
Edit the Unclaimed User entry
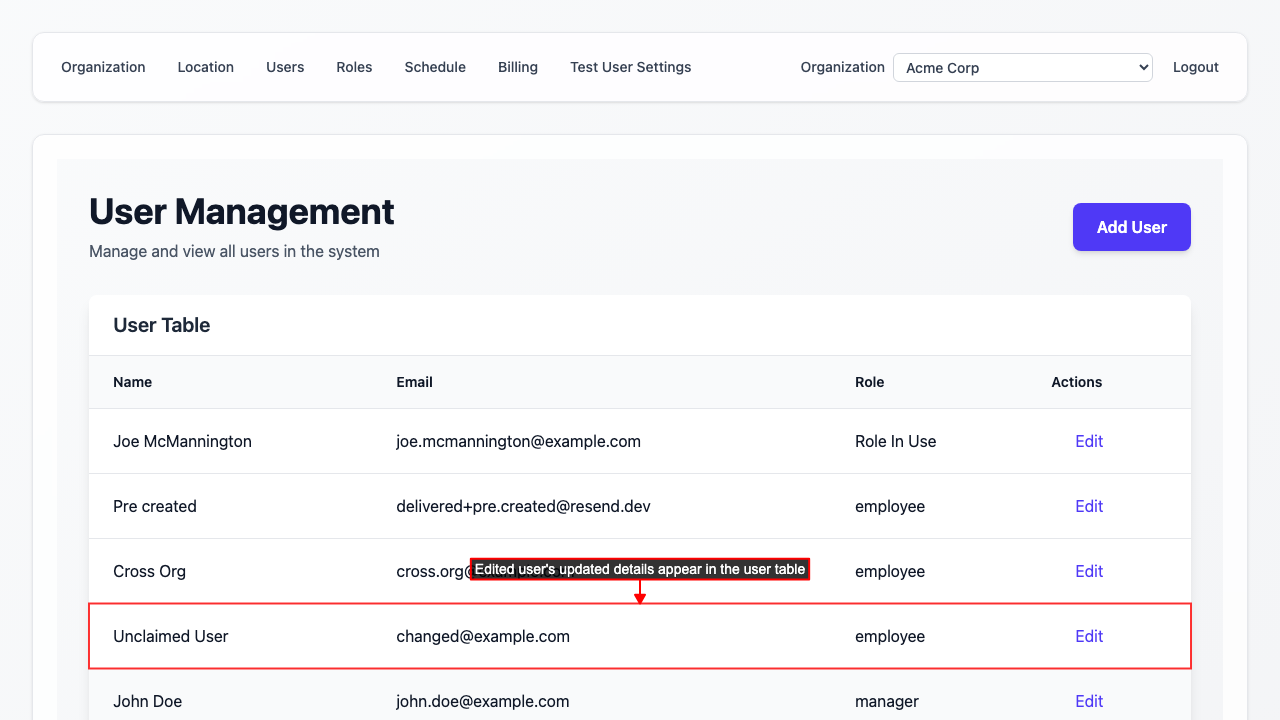point(1088,636)
